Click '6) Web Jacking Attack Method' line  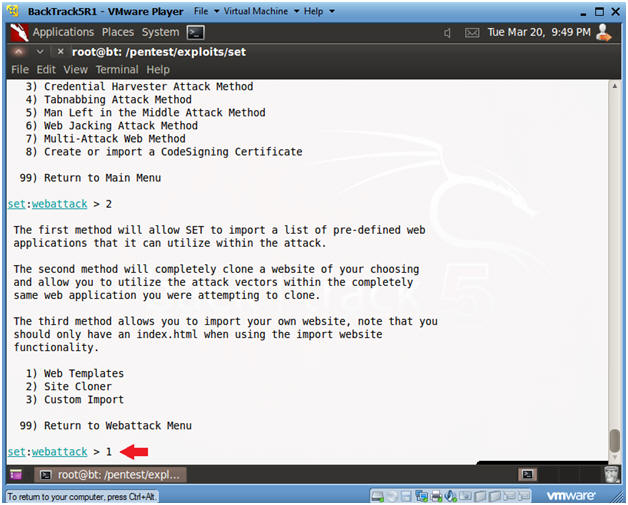[x=112, y=125]
